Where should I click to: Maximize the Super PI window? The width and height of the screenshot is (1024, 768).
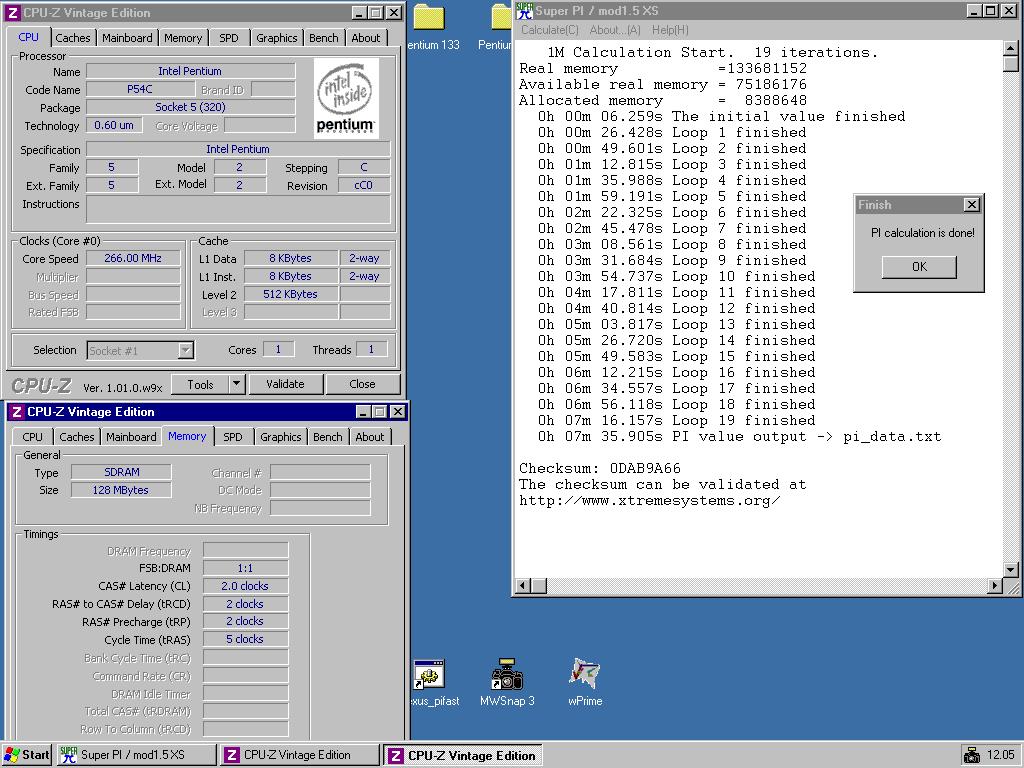[991, 11]
